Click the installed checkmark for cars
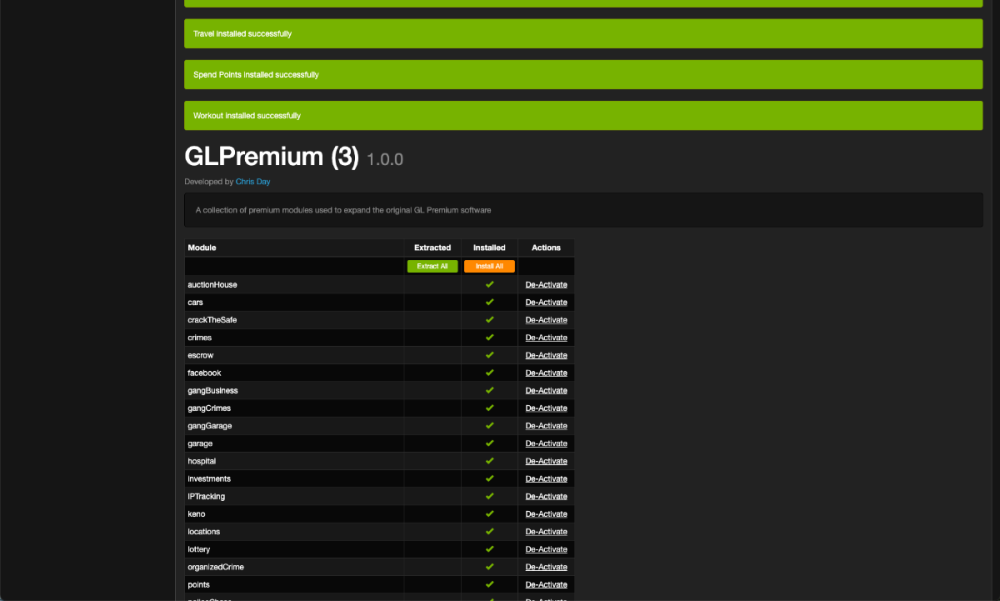 tap(490, 302)
